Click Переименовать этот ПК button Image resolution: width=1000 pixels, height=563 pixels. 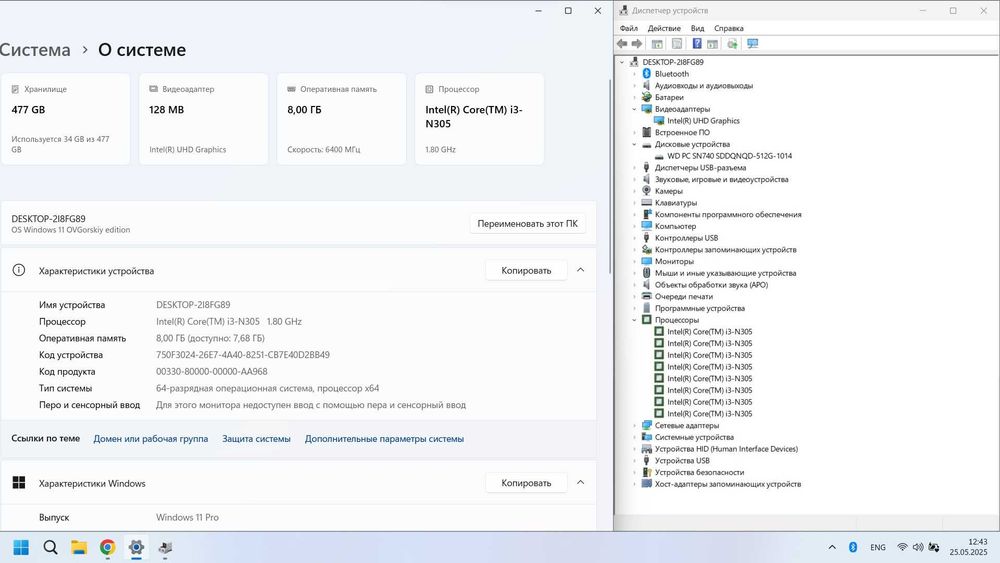[527, 224]
